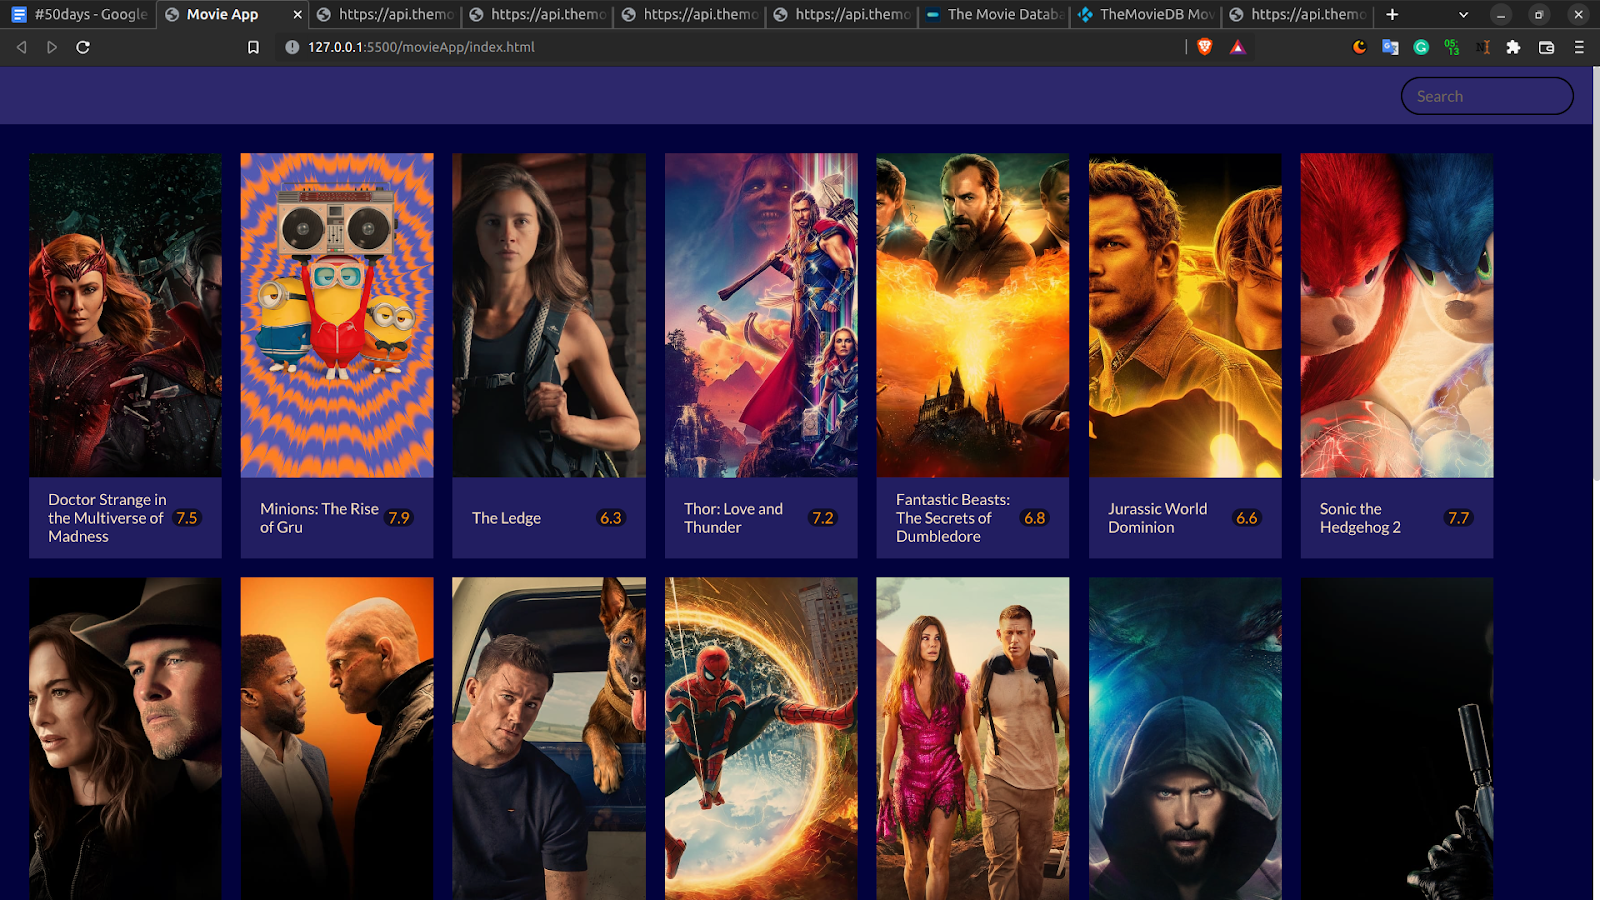Click the title 'Minions: The Rise of Gru'
This screenshot has height=900, width=1600.
[319, 518]
